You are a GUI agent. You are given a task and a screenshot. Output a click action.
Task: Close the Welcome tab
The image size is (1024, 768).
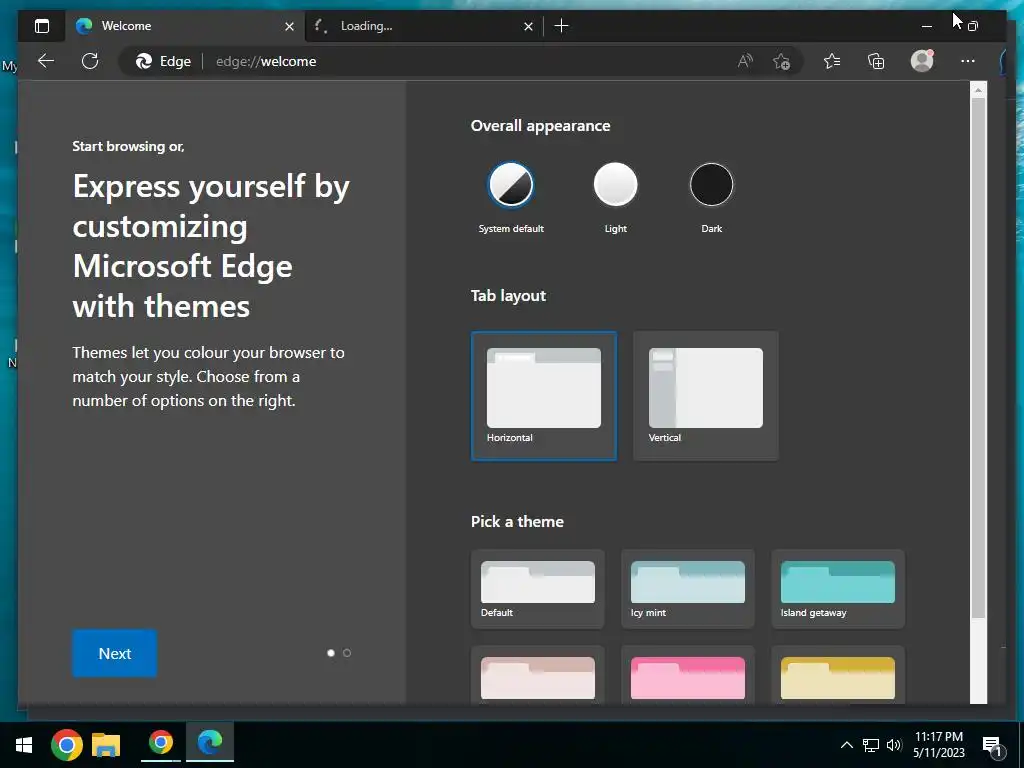click(289, 27)
